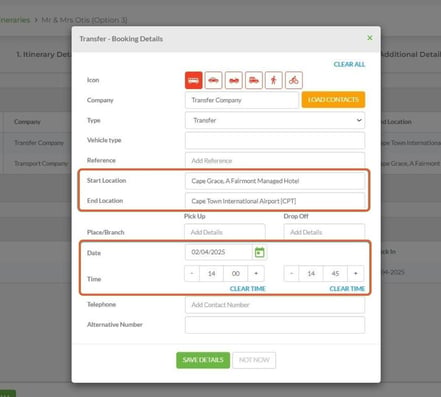Image resolution: width=441 pixels, height=397 pixels.
Task: Edit the Start Location field
Action: [275, 181]
